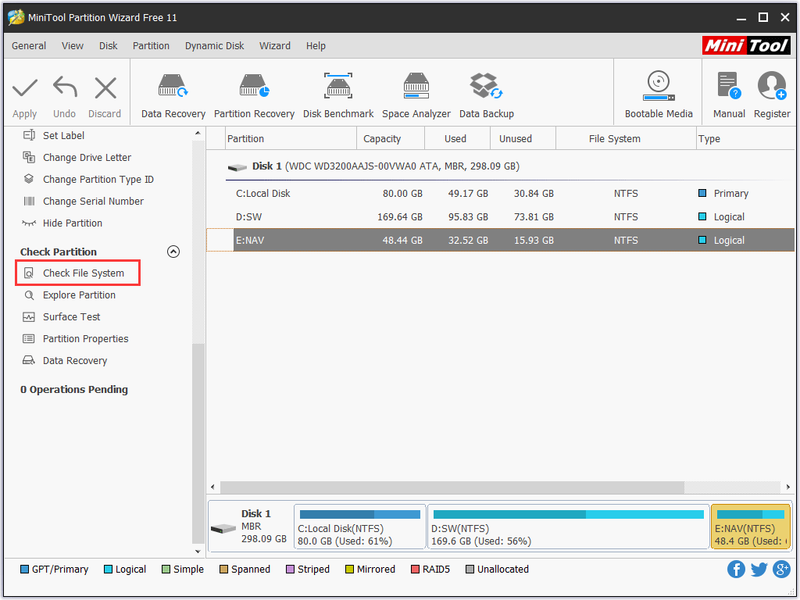Click the D:SW partition bar in disk map
This screenshot has height=600, width=800.
click(568, 527)
